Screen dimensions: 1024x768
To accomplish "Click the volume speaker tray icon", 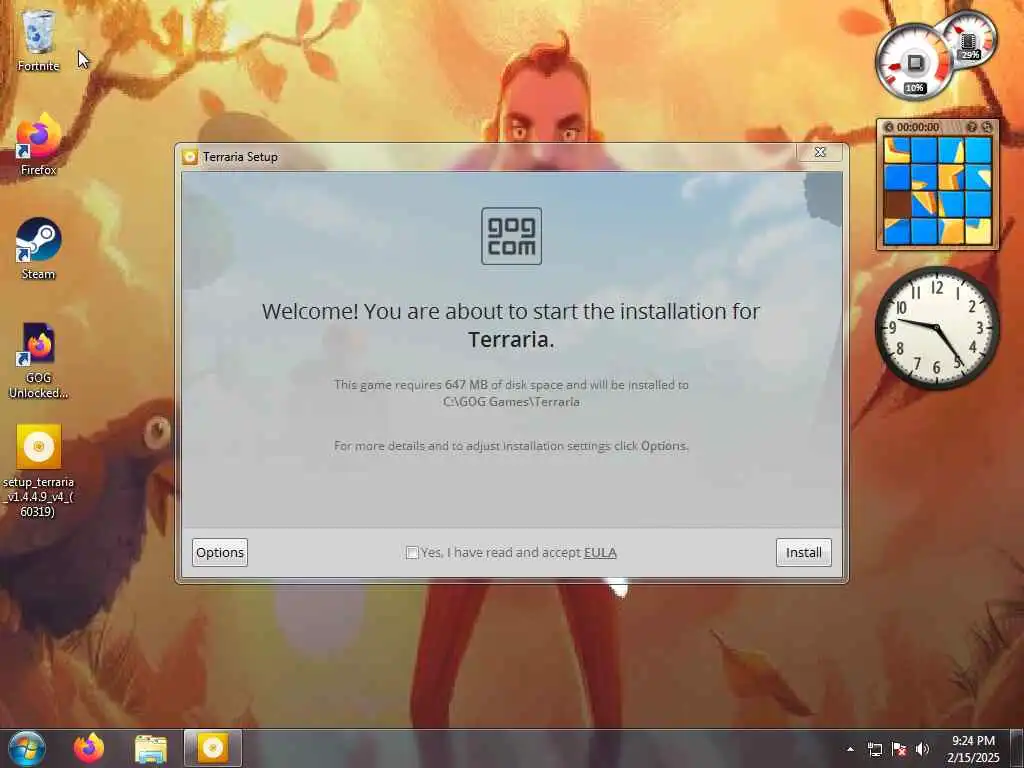I will tap(922, 749).
